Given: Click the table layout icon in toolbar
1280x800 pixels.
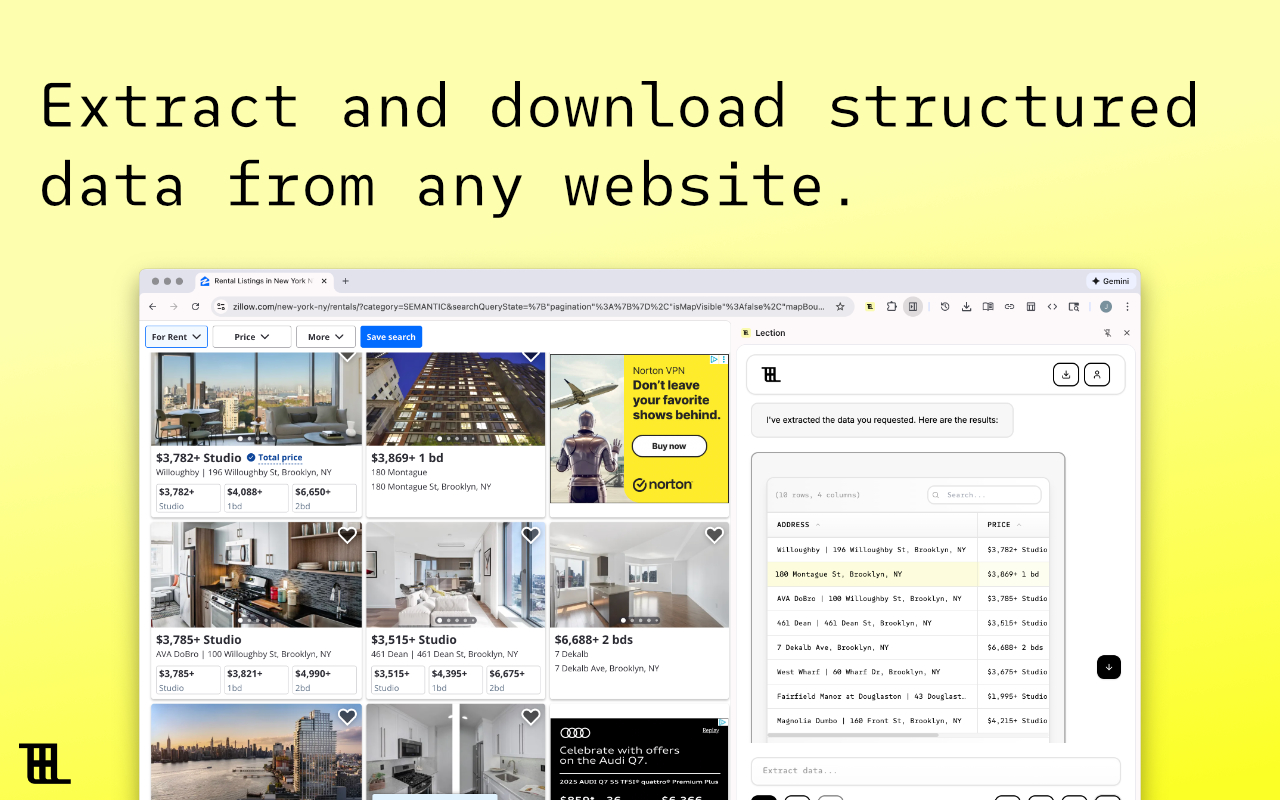Looking at the screenshot, I should pos(1031,307).
